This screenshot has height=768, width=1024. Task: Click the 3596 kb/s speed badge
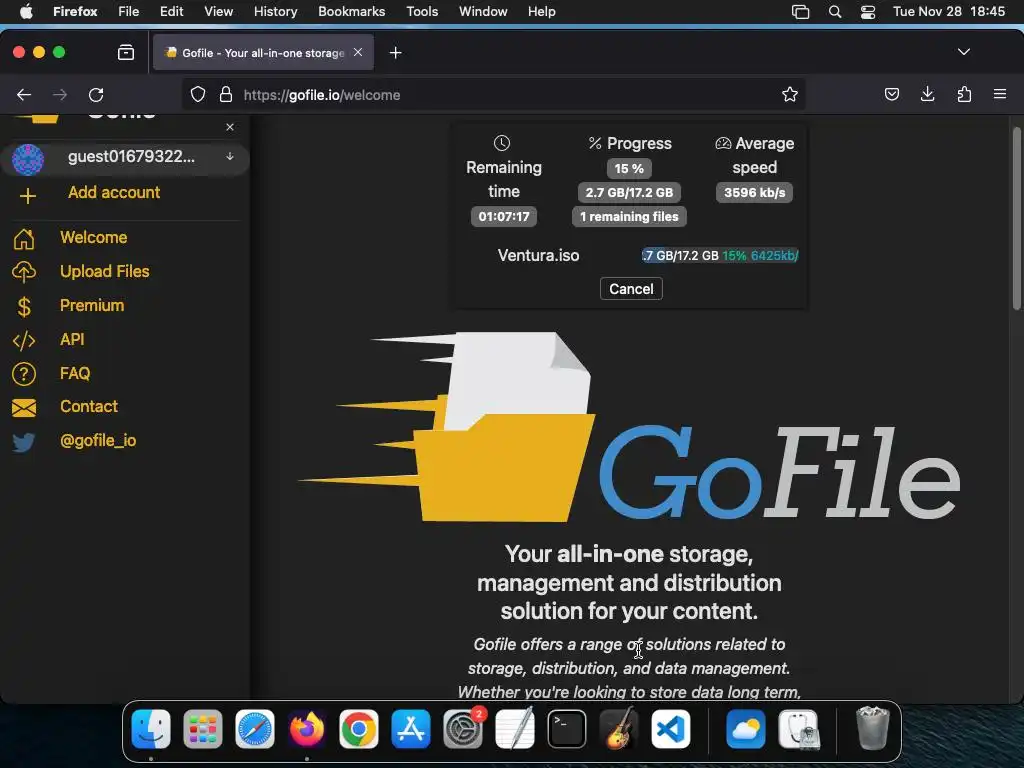click(x=754, y=193)
